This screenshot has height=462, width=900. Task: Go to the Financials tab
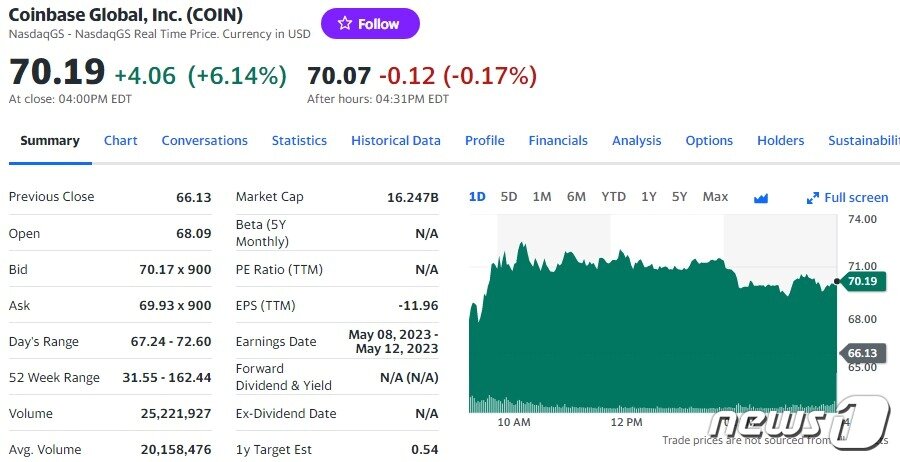pos(558,141)
